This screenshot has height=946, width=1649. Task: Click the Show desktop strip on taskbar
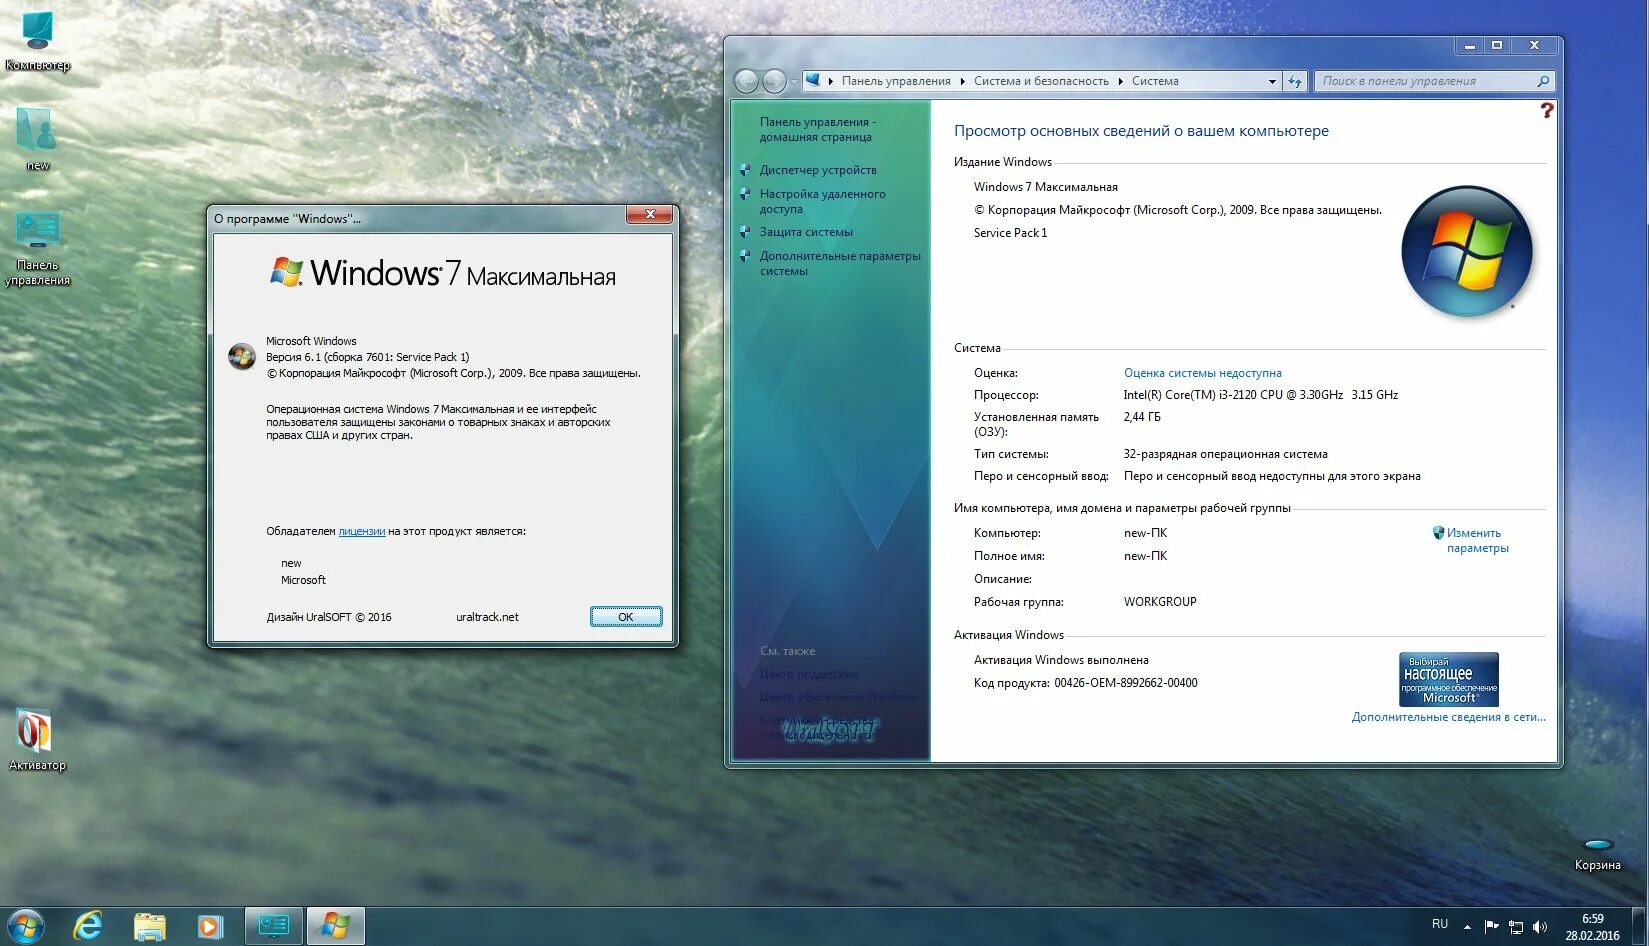click(1641, 927)
